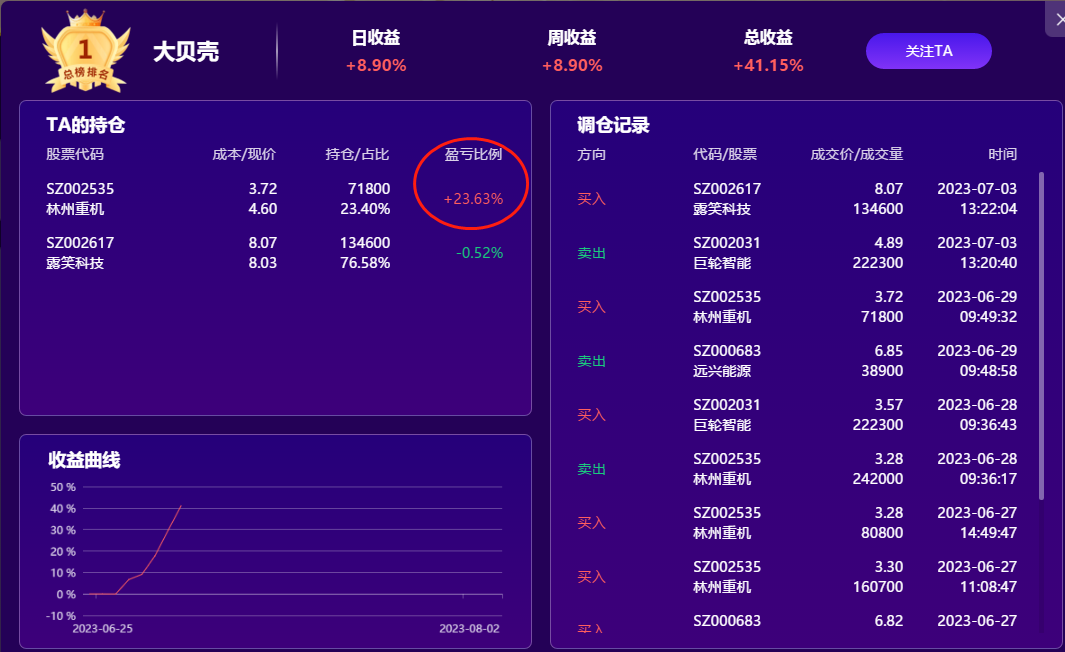Click the 76.58% position share value
1065x652 pixels.
pyautogui.click(x=365, y=263)
